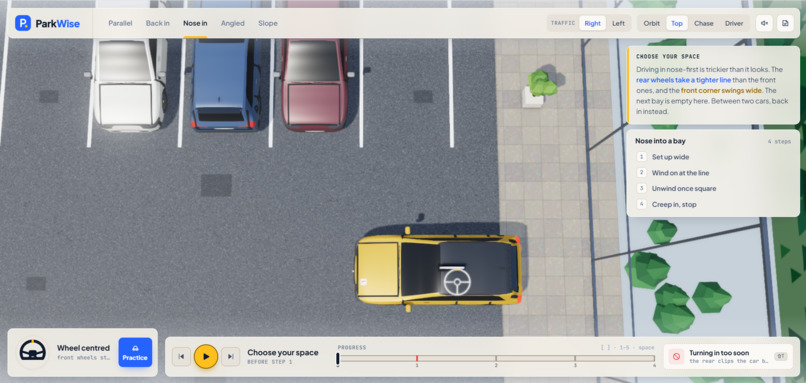Click the blue parked car
This screenshot has width=806, height=383.
225,85
